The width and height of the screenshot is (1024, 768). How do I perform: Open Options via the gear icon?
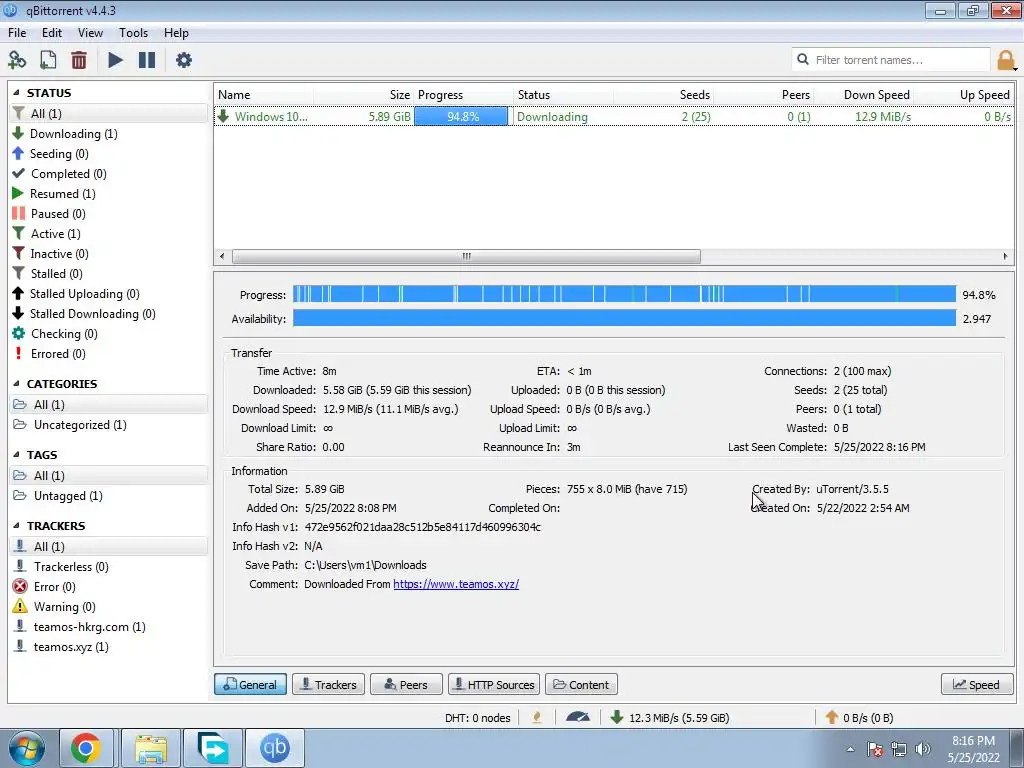click(x=184, y=60)
